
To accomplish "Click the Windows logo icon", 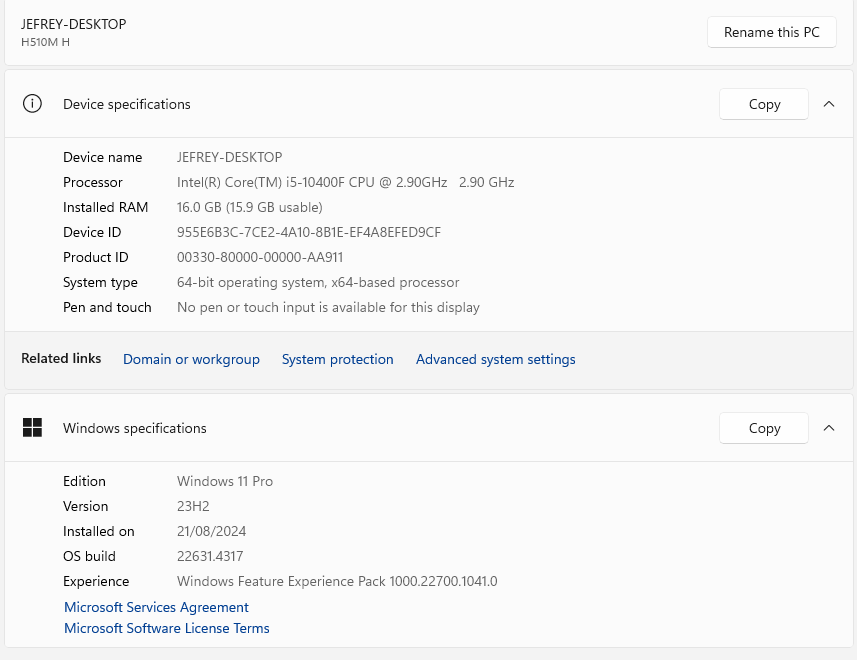I will click(32, 428).
